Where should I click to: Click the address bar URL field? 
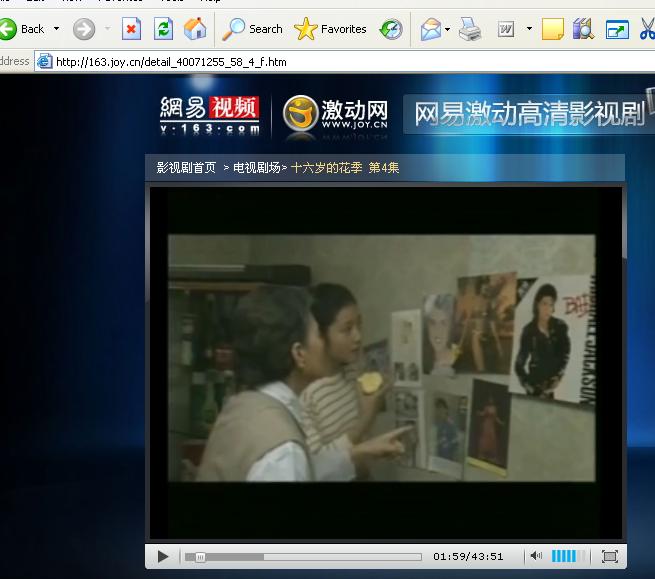(x=345, y=62)
